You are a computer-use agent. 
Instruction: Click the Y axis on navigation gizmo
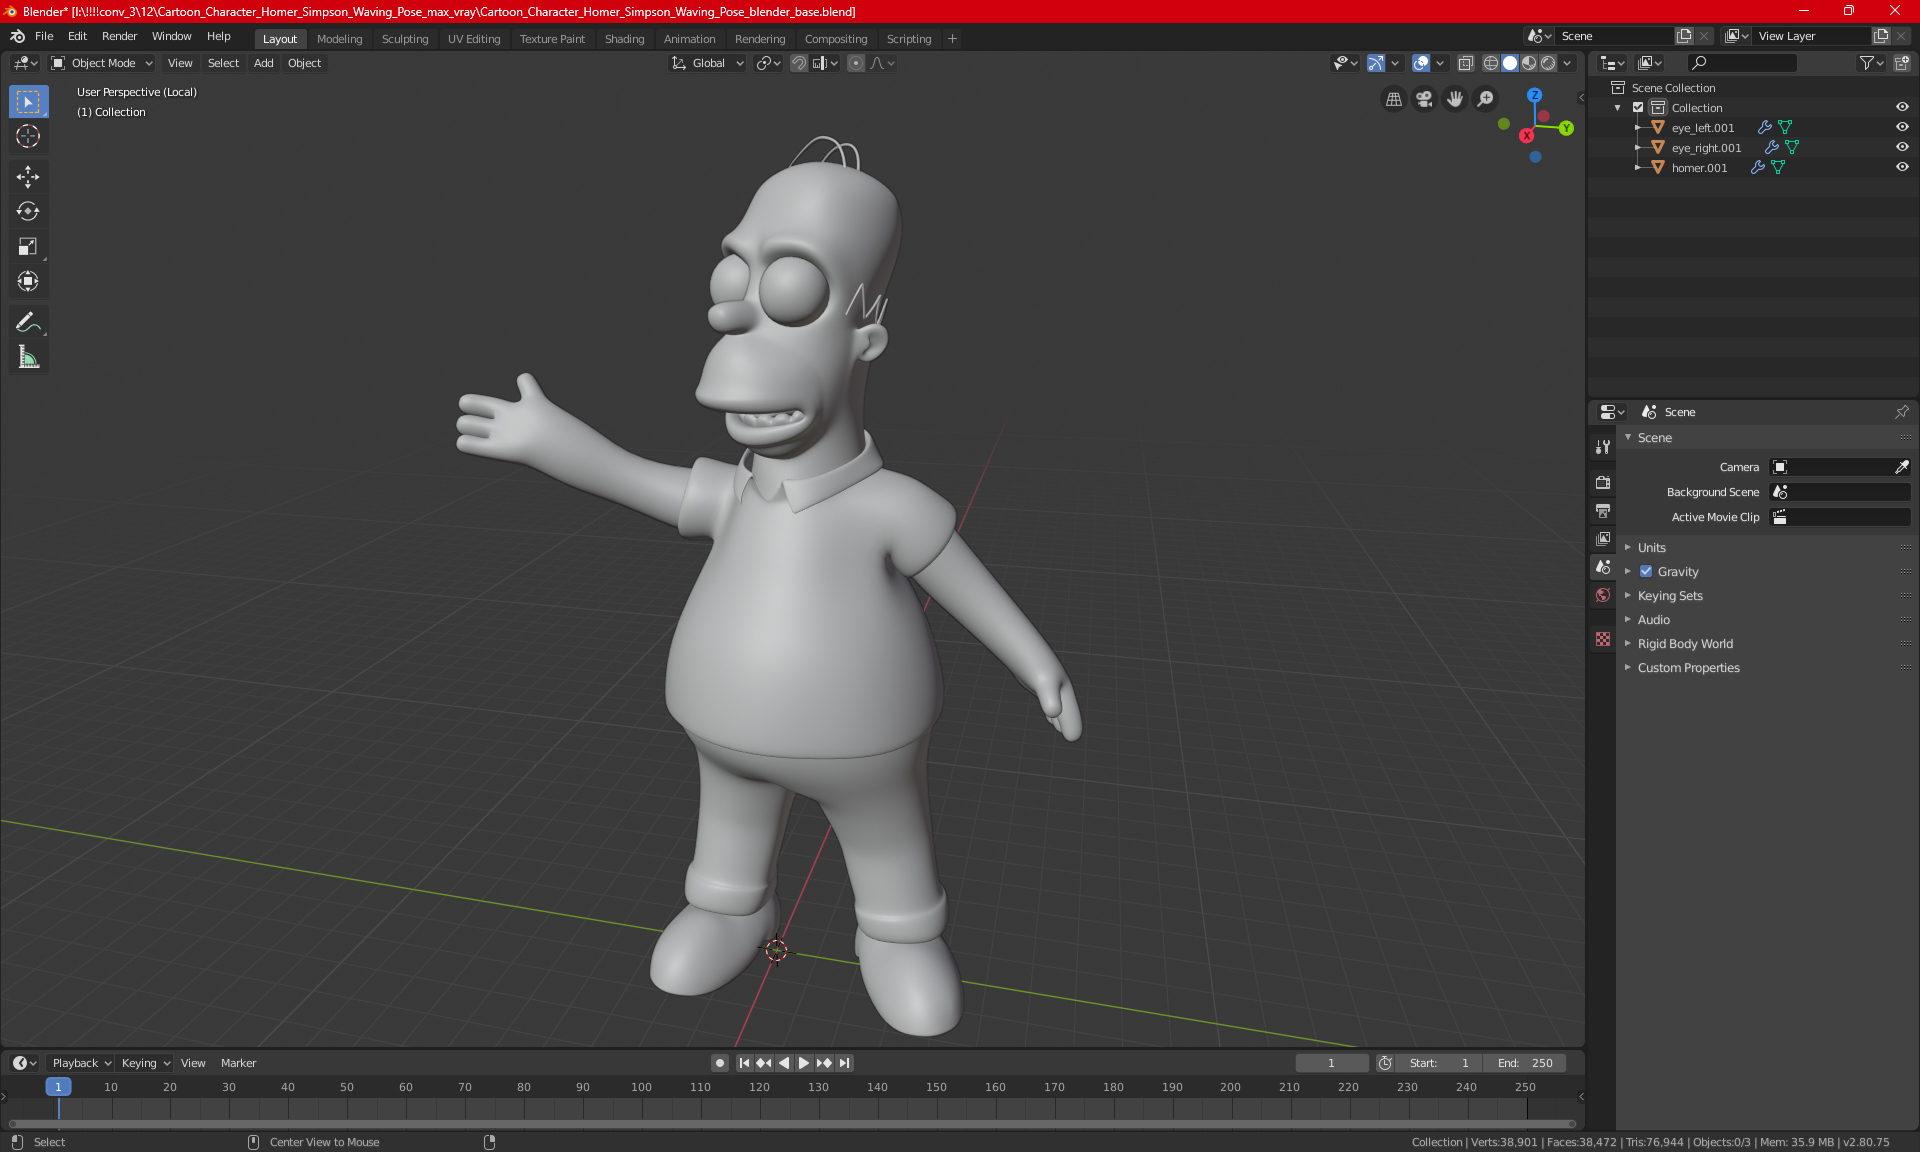(x=1566, y=128)
